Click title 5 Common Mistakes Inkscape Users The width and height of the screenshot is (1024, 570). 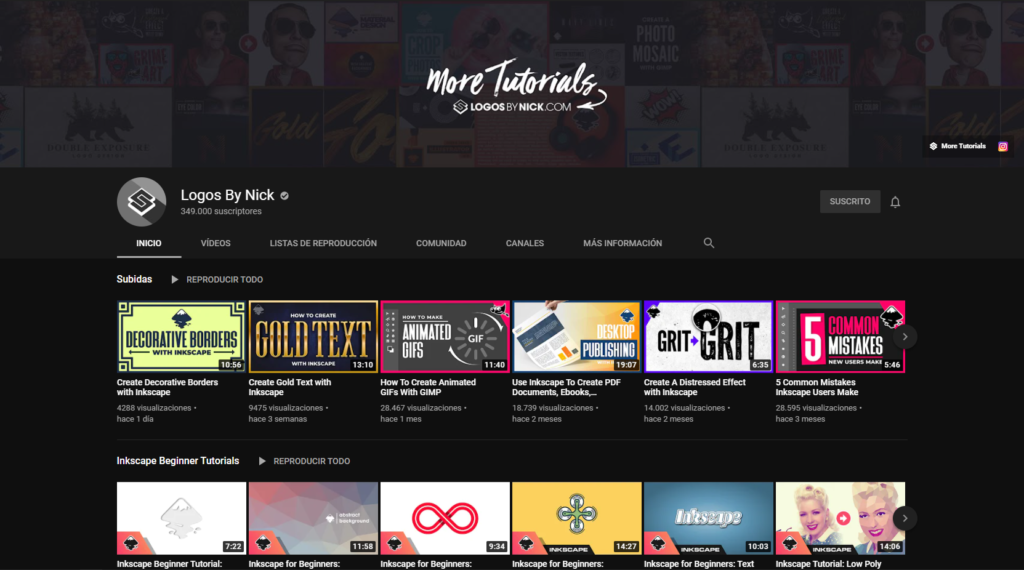(817, 387)
